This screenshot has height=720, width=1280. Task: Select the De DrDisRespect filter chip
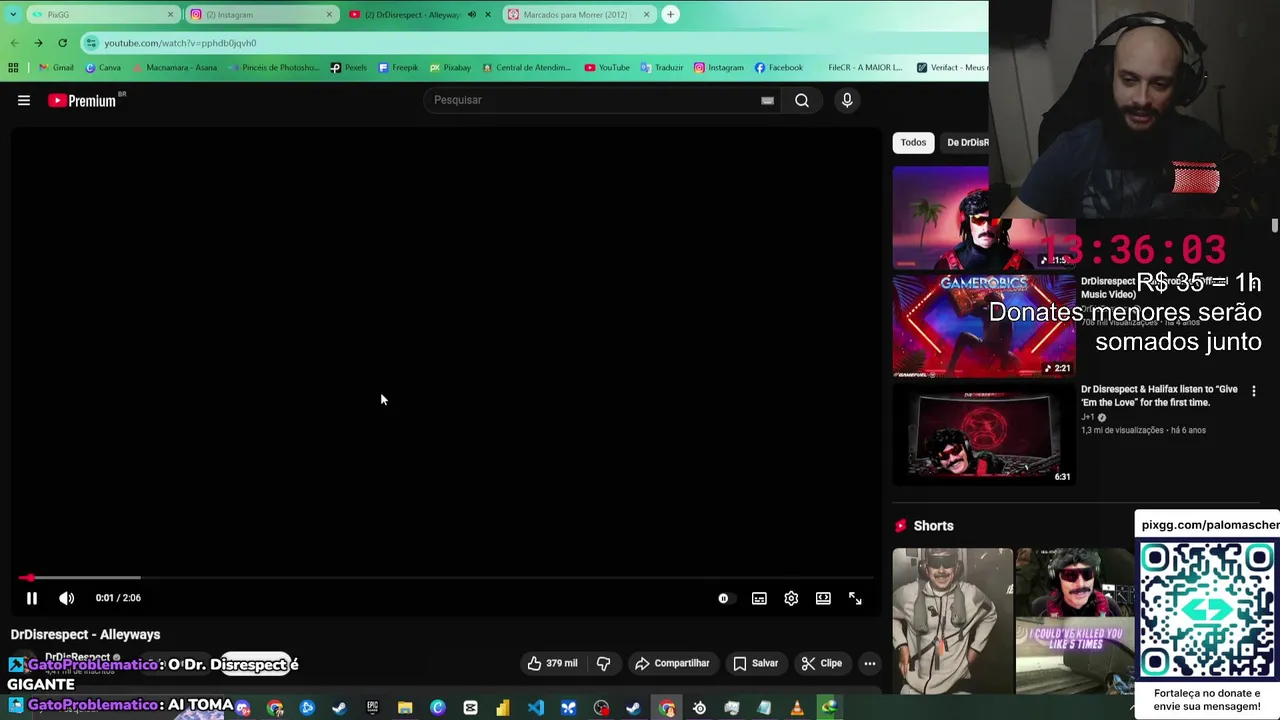pyautogui.click(x=967, y=142)
